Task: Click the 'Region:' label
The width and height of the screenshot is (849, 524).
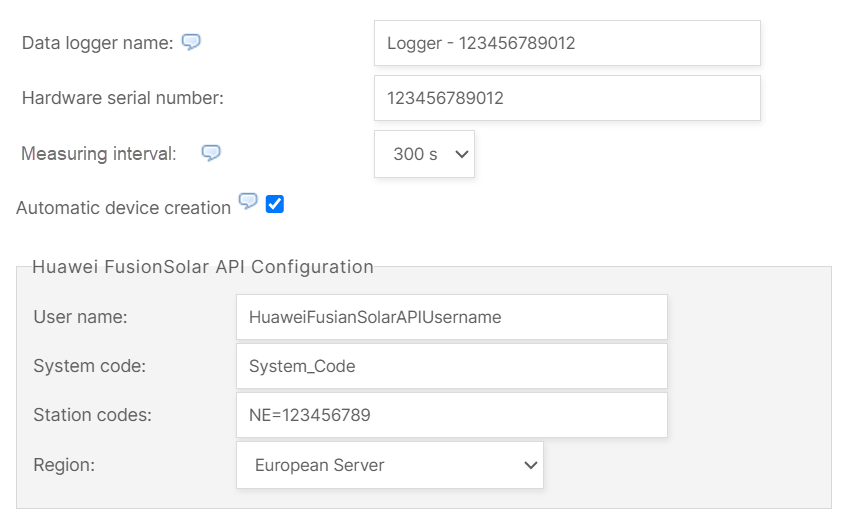Action: pos(64,465)
